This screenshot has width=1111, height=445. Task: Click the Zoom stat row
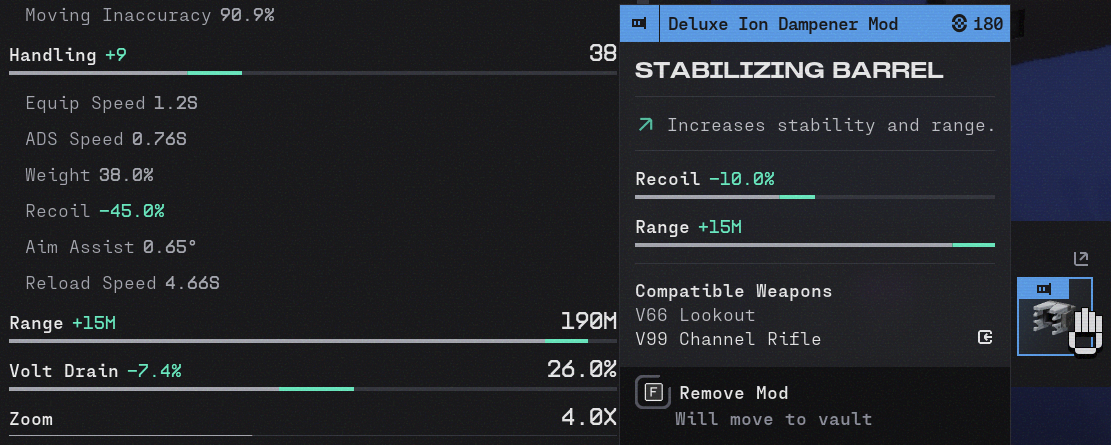[x=312, y=419]
